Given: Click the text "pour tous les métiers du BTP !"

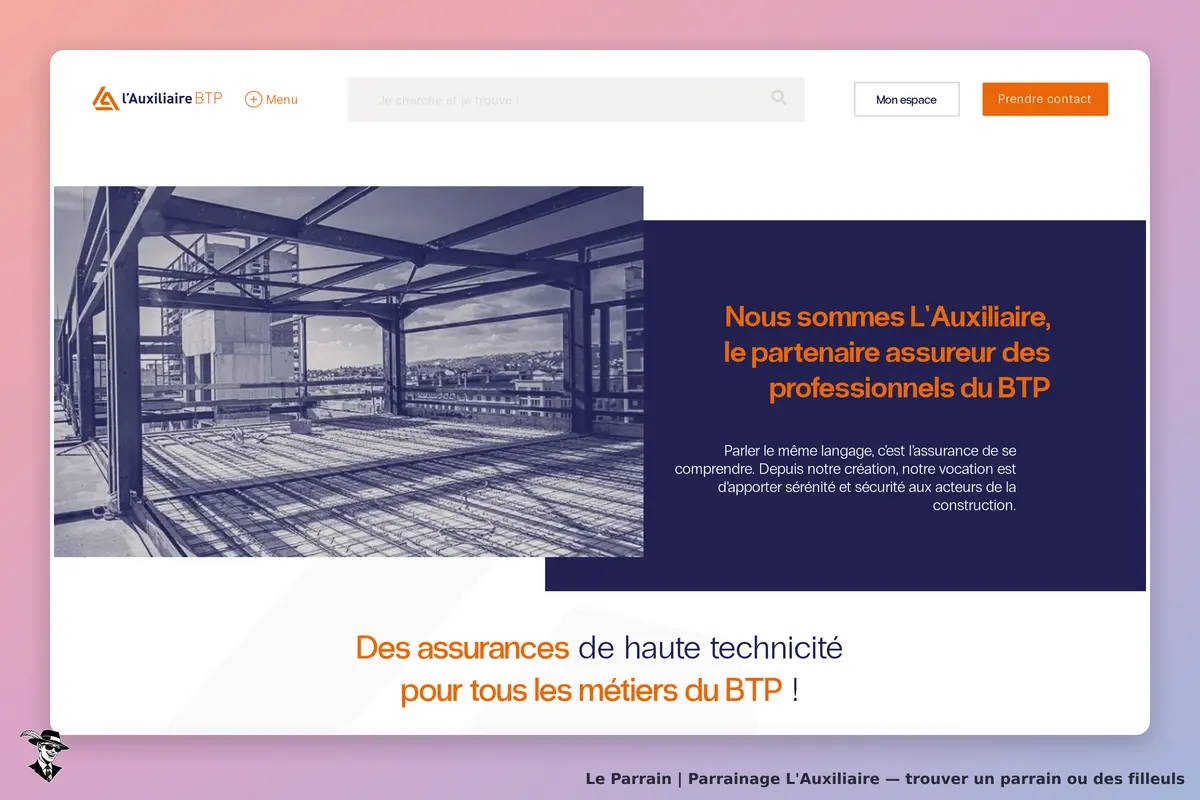Looking at the screenshot, I should coord(599,690).
